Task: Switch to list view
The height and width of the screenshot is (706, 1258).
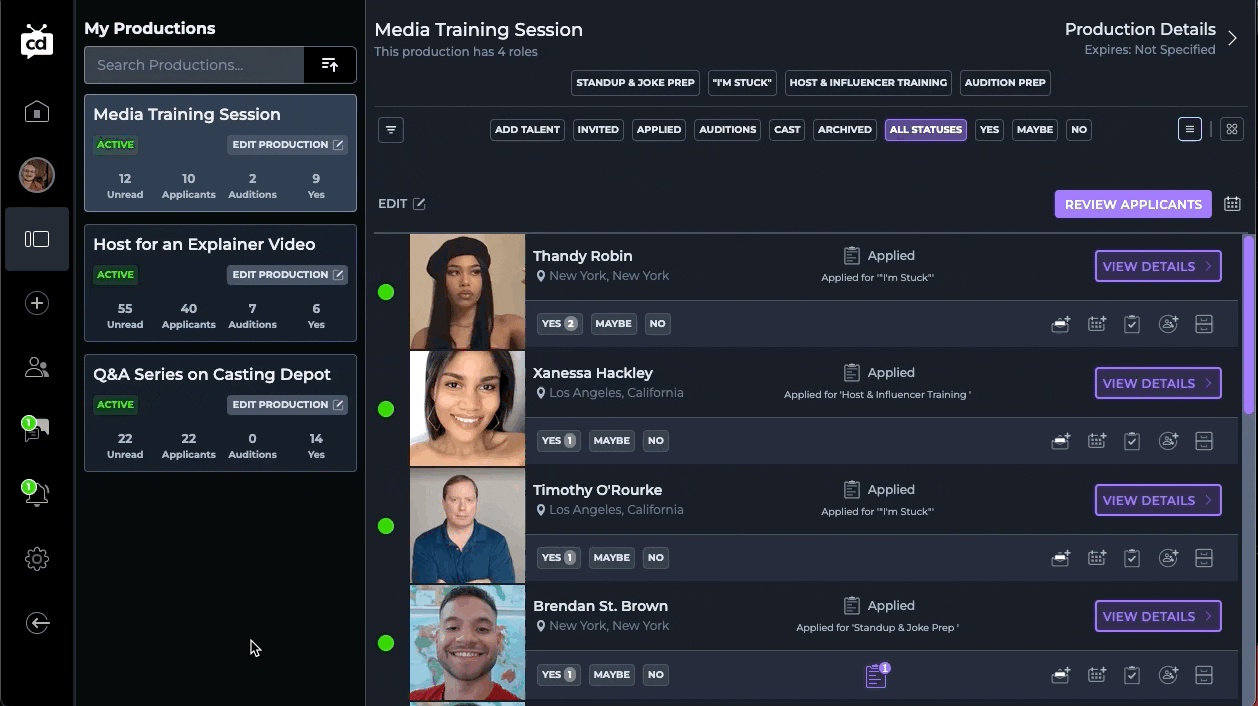Action: pos(1190,129)
